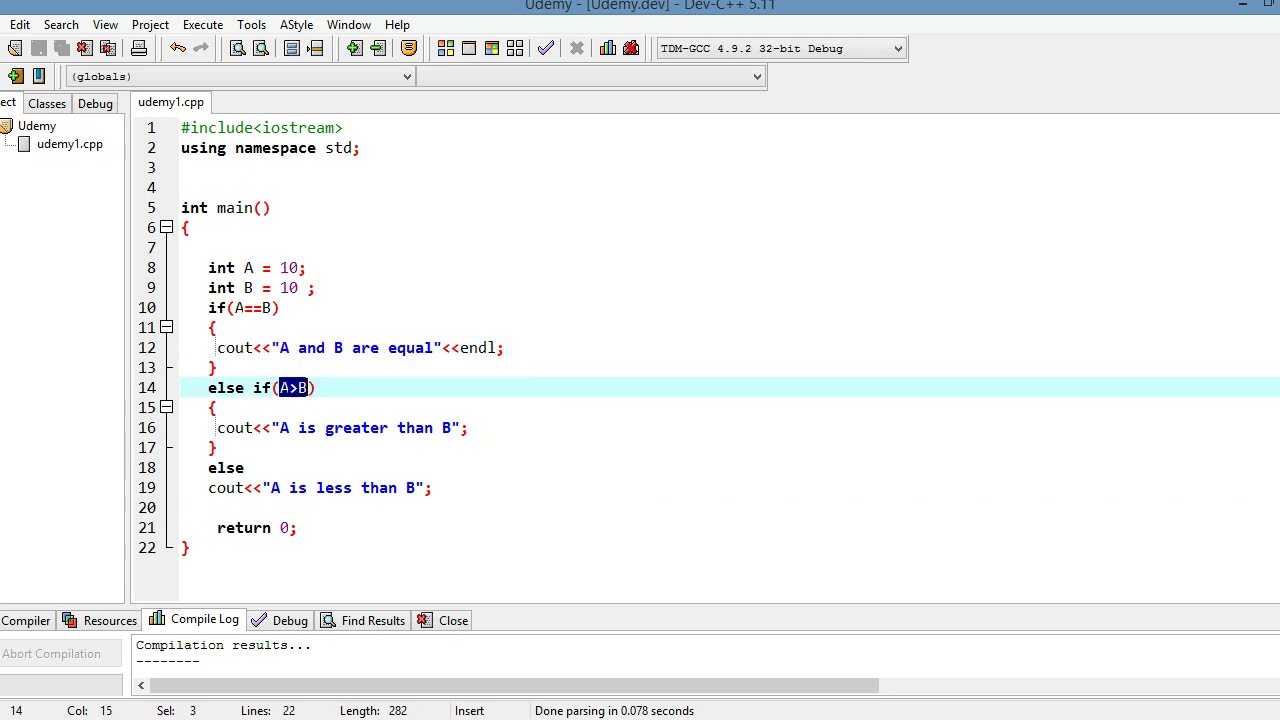The height and width of the screenshot is (720, 1280).
Task: Collapse the code fold at line 11
Action: click(x=167, y=328)
